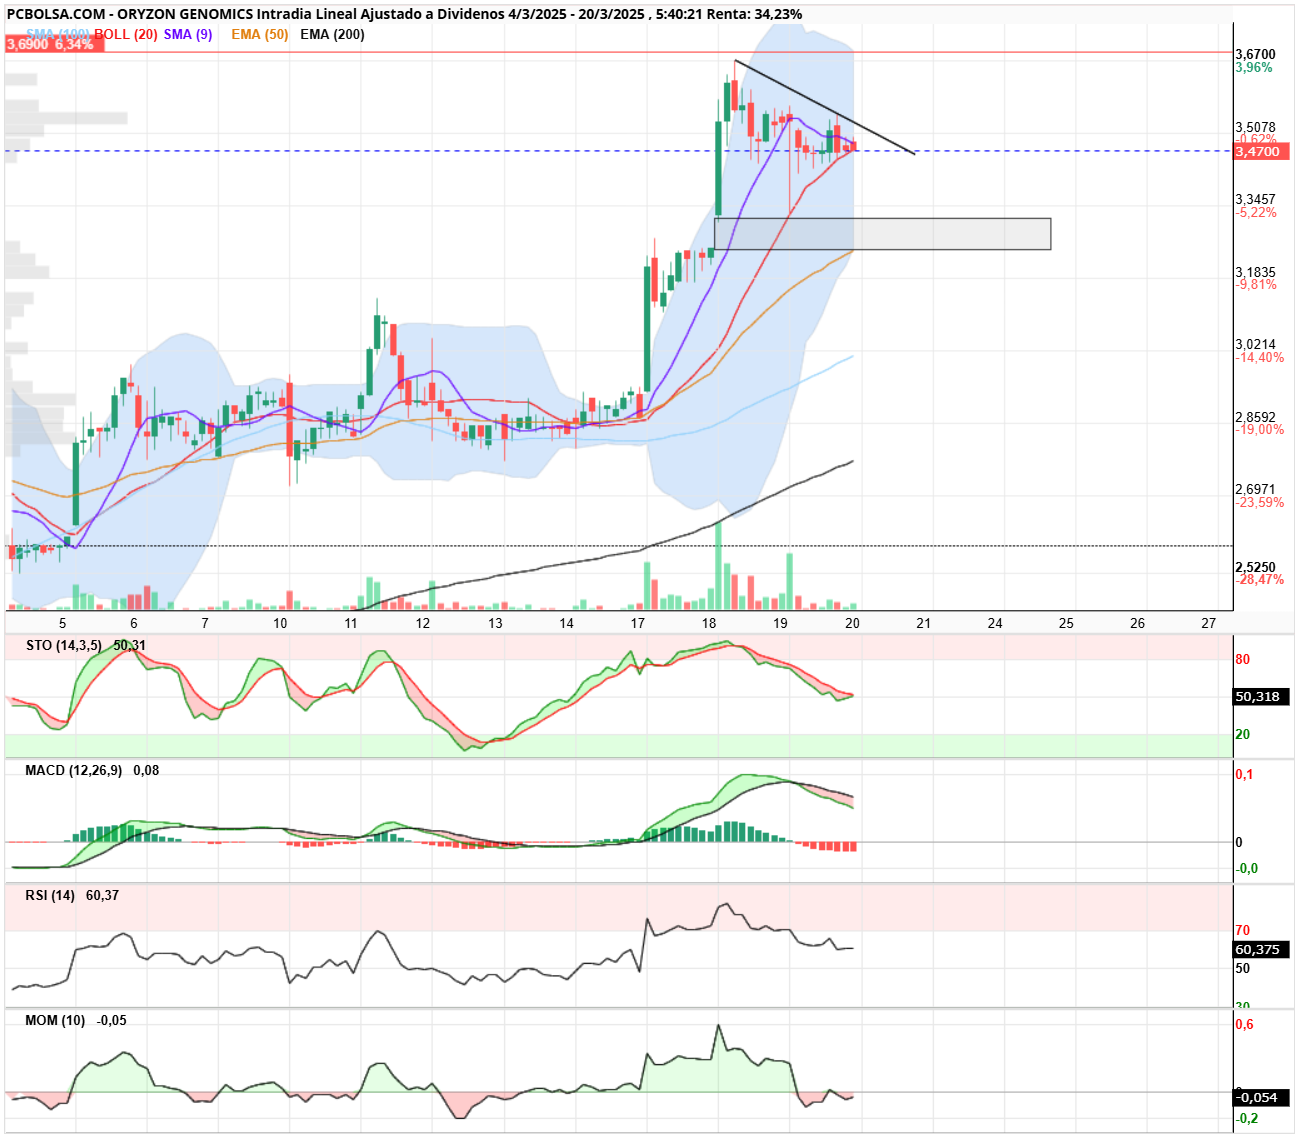
Task: Click the momentum 0,6 scale label
Action: [x=1244, y=1025]
